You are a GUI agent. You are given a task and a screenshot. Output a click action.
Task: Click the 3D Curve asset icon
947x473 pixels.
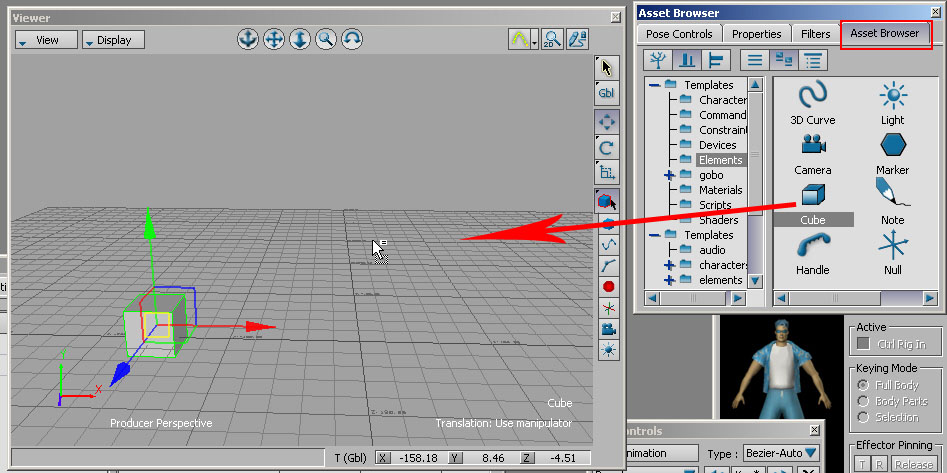click(x=812, y=97)
